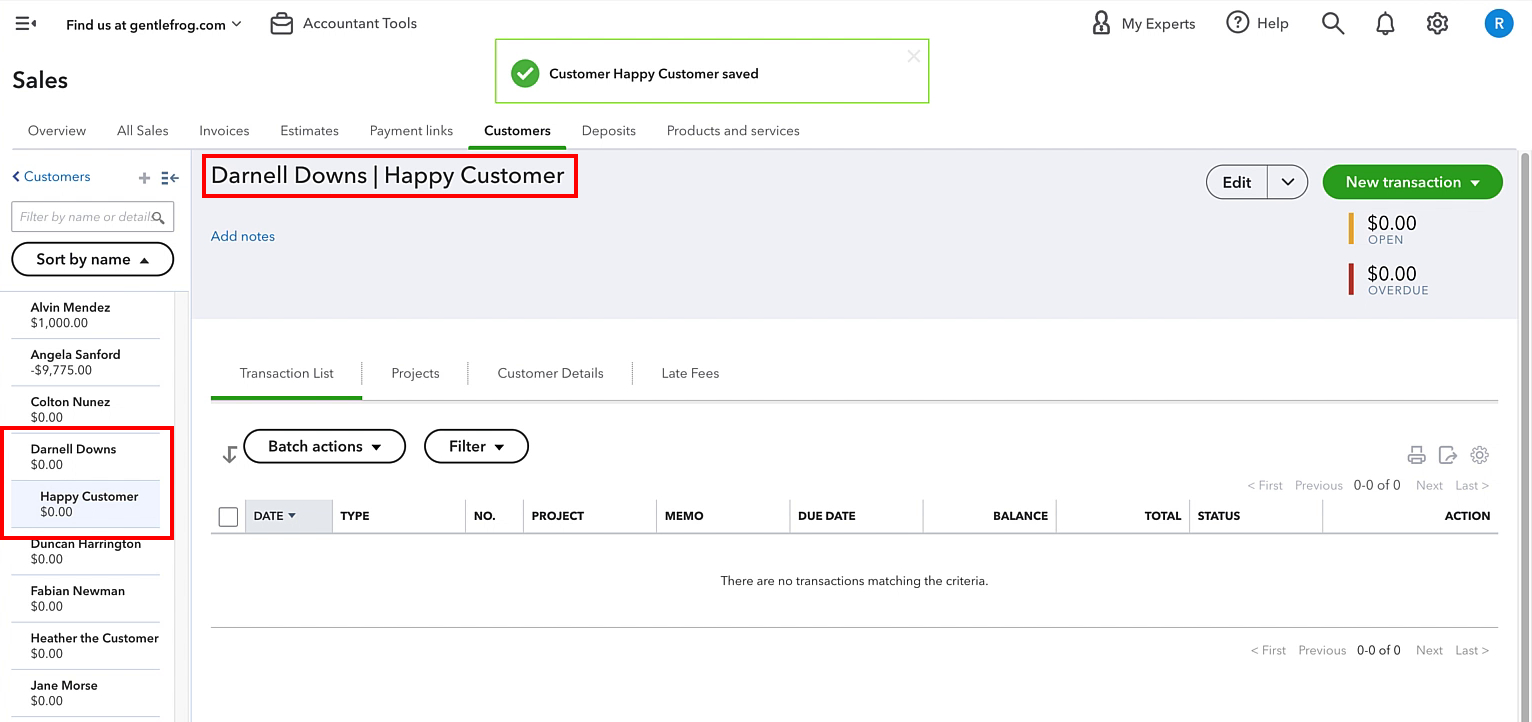Collapse the customer list panel icon
The image size is (1532, 722).
(x=170, y=178)
